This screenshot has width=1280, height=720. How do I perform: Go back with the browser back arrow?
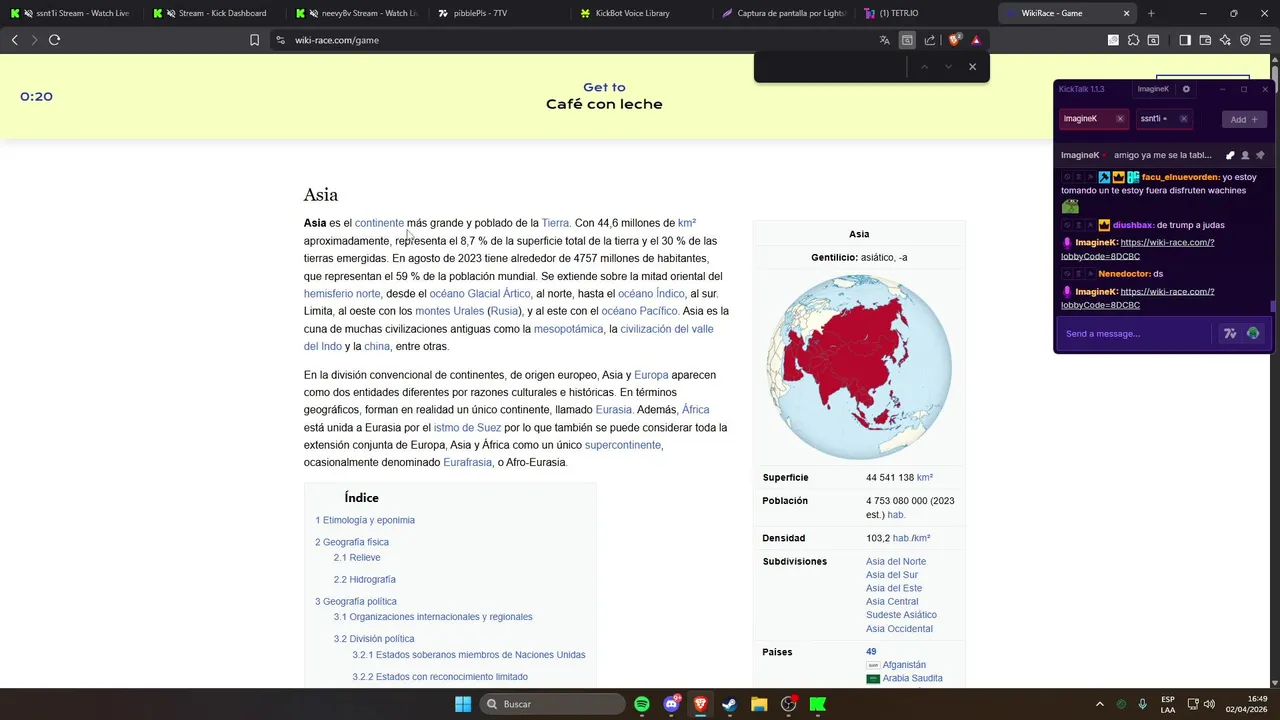14,40
